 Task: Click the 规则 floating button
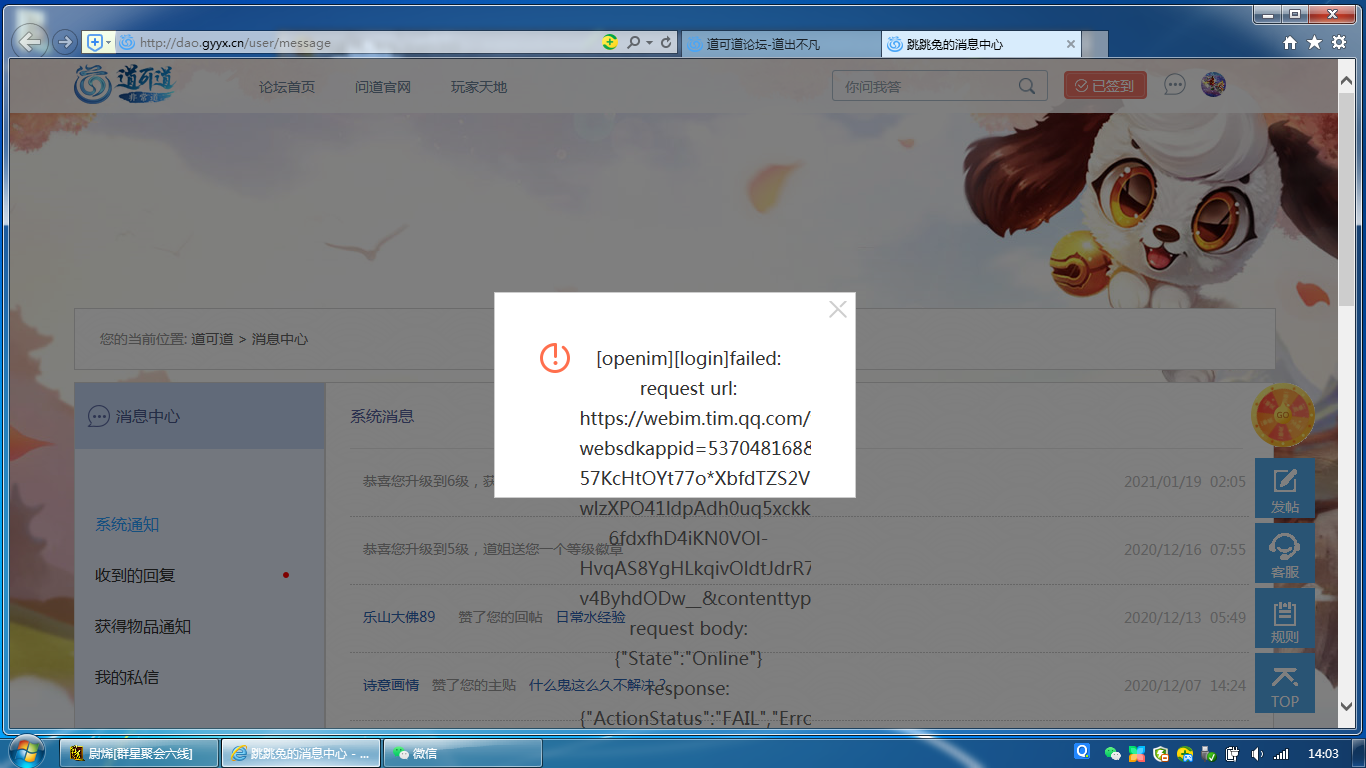pyautogui.click(x=1285, y=618)
